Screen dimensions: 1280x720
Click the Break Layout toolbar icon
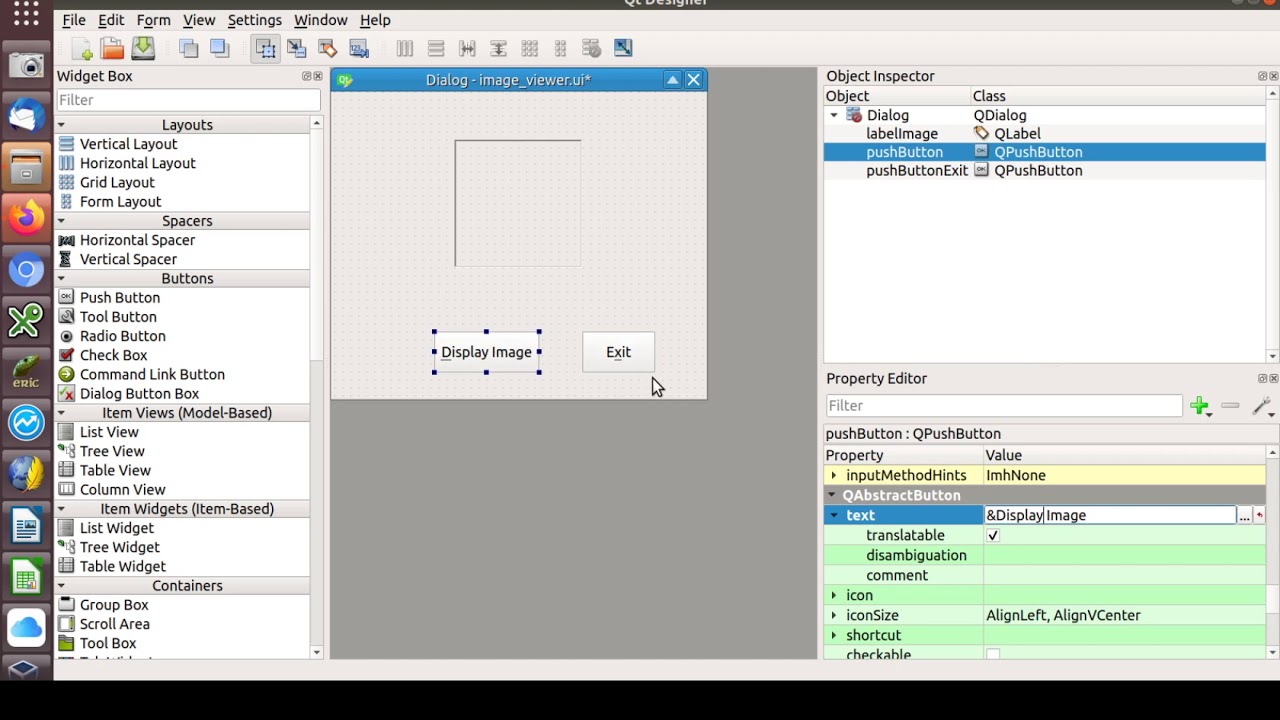(x=591, y=48)
